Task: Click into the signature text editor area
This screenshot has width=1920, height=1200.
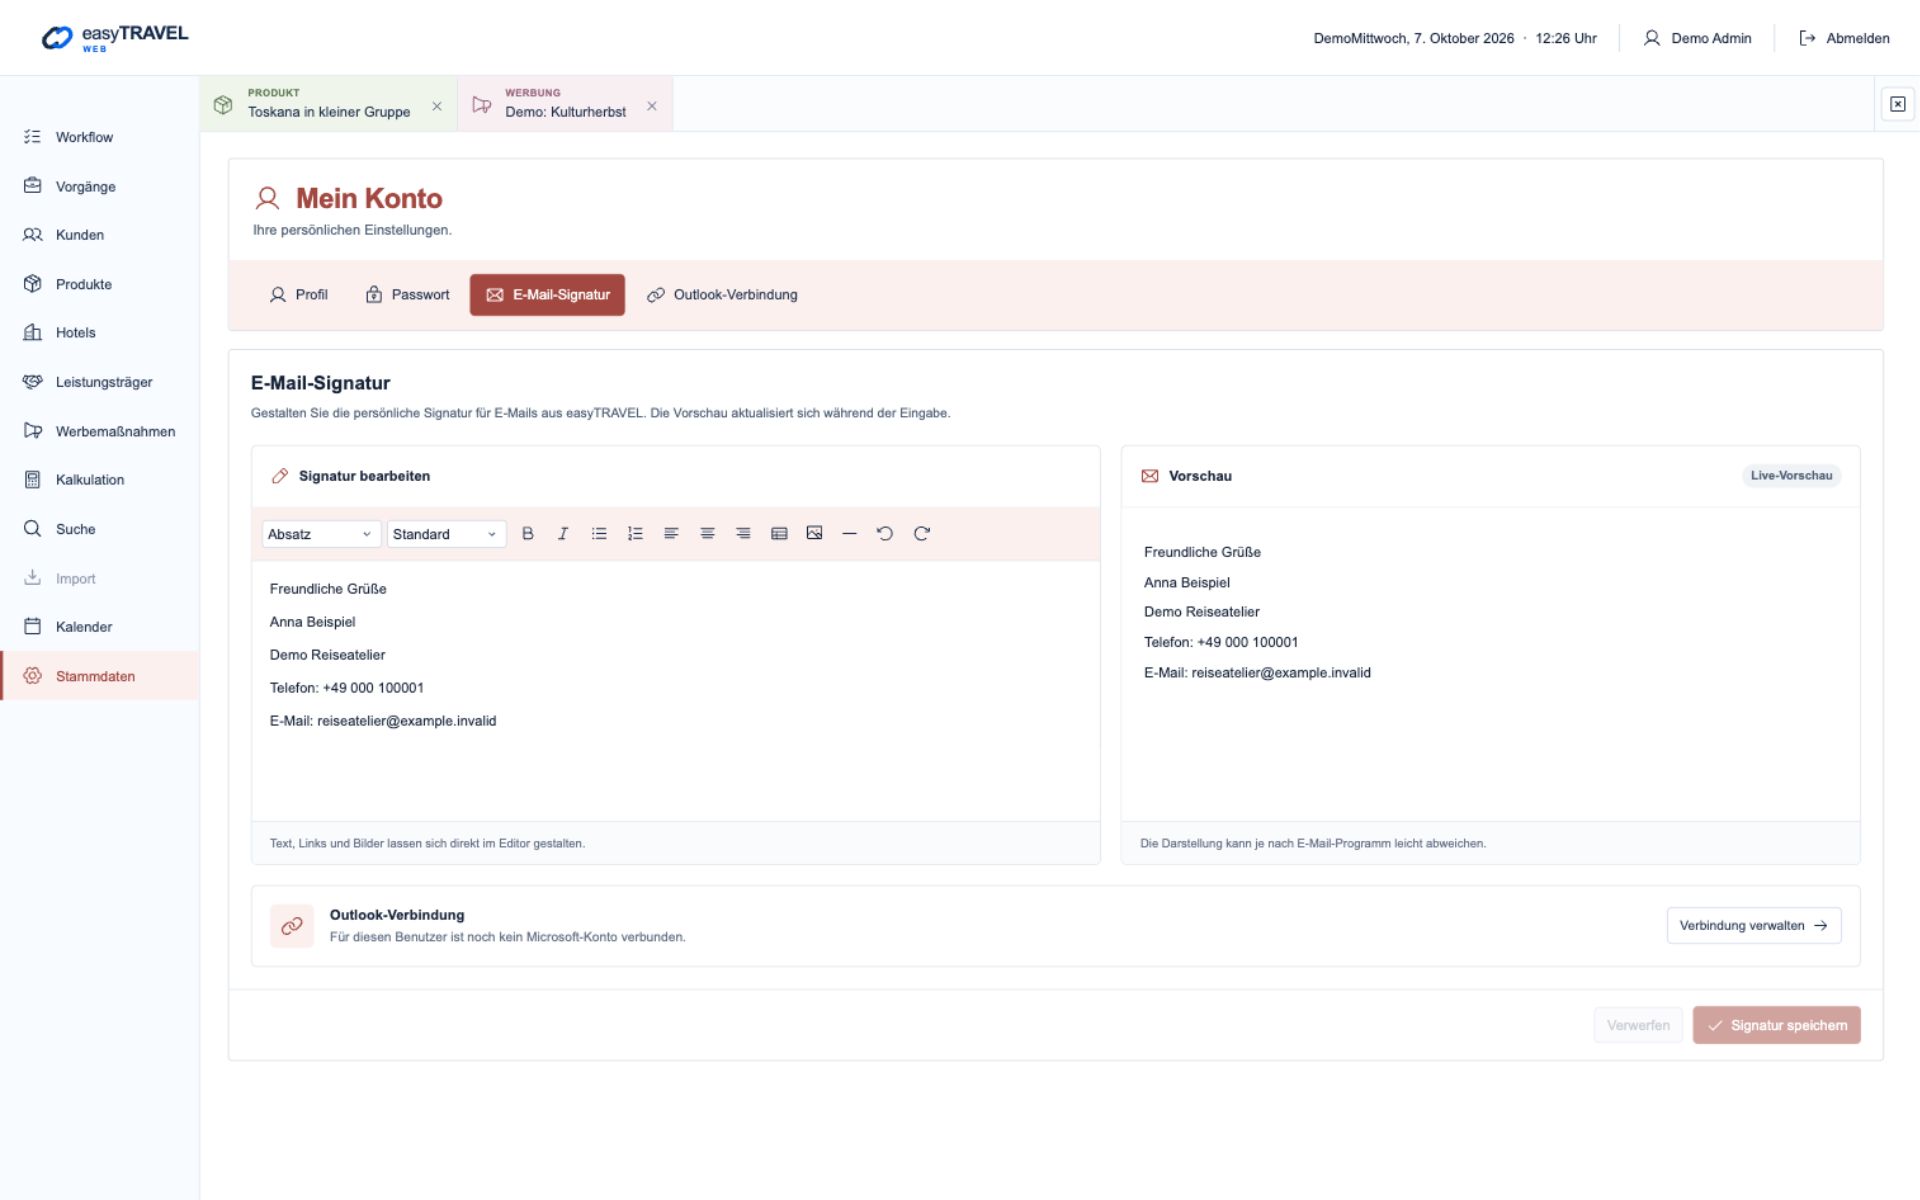Action: click(676, 690)
